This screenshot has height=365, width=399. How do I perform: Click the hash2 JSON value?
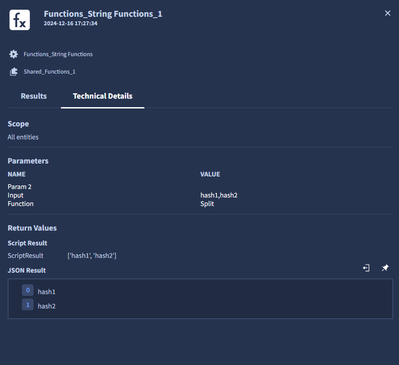click(46, 306)
